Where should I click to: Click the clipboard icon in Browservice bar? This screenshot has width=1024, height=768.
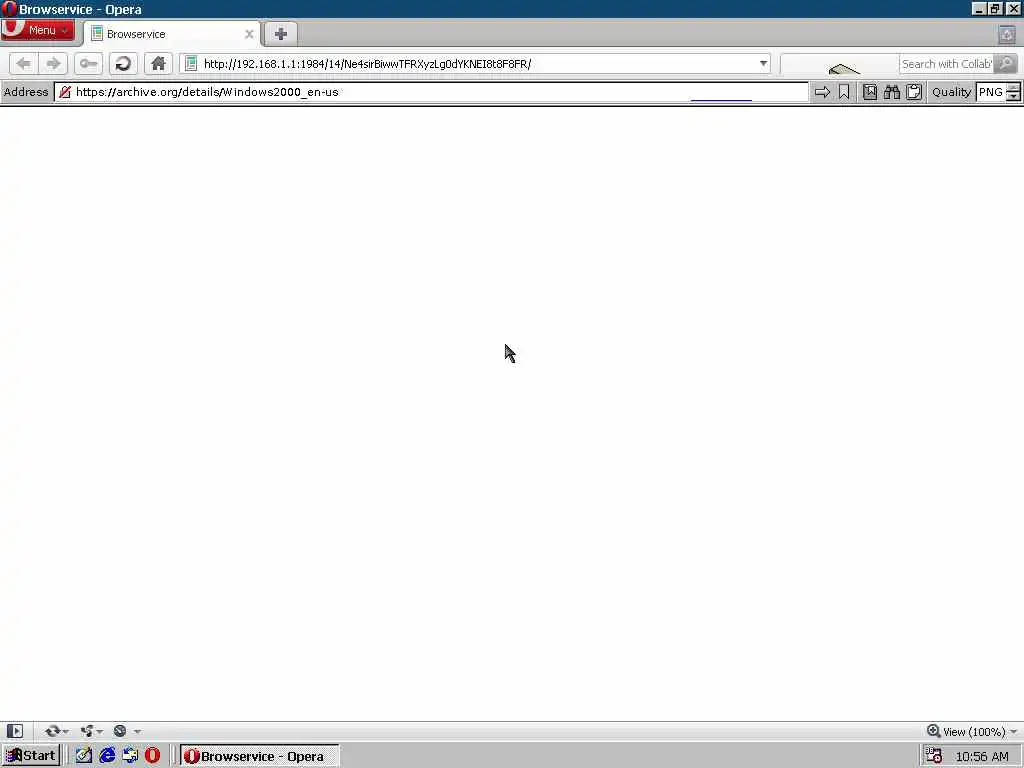point(914,92)
